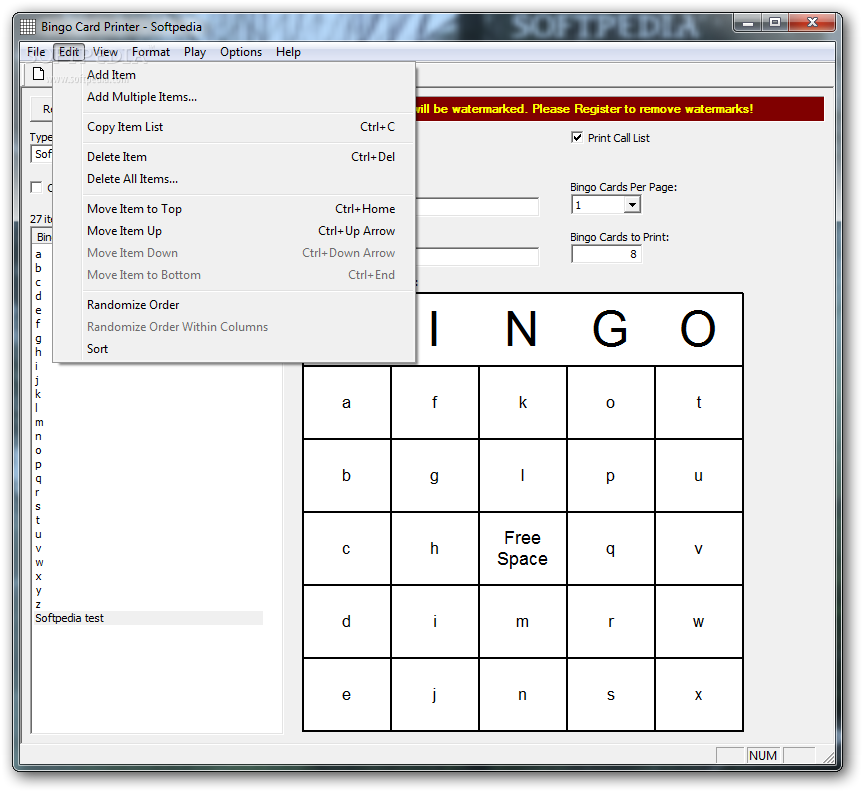Screen dimensions: 863x792
Task: Click the upper text field beside the menu
Action: point(478,206)
